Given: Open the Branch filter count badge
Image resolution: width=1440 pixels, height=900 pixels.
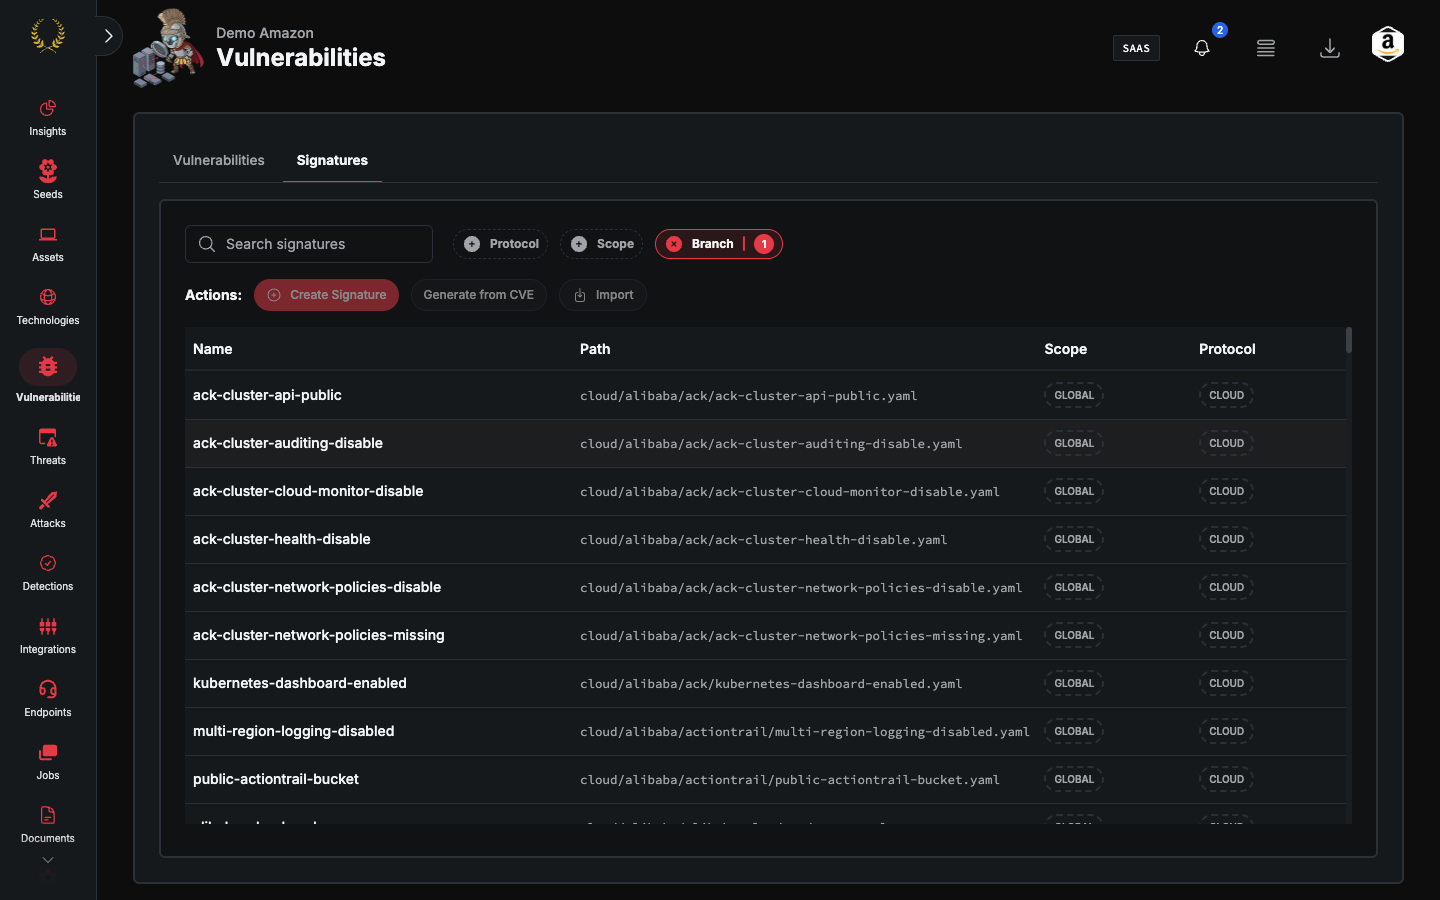Looking at the screenshot, I should coord(764,244).
